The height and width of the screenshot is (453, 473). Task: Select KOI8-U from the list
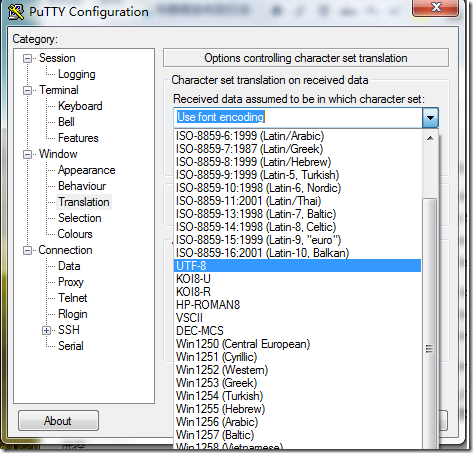pos(297,279)
